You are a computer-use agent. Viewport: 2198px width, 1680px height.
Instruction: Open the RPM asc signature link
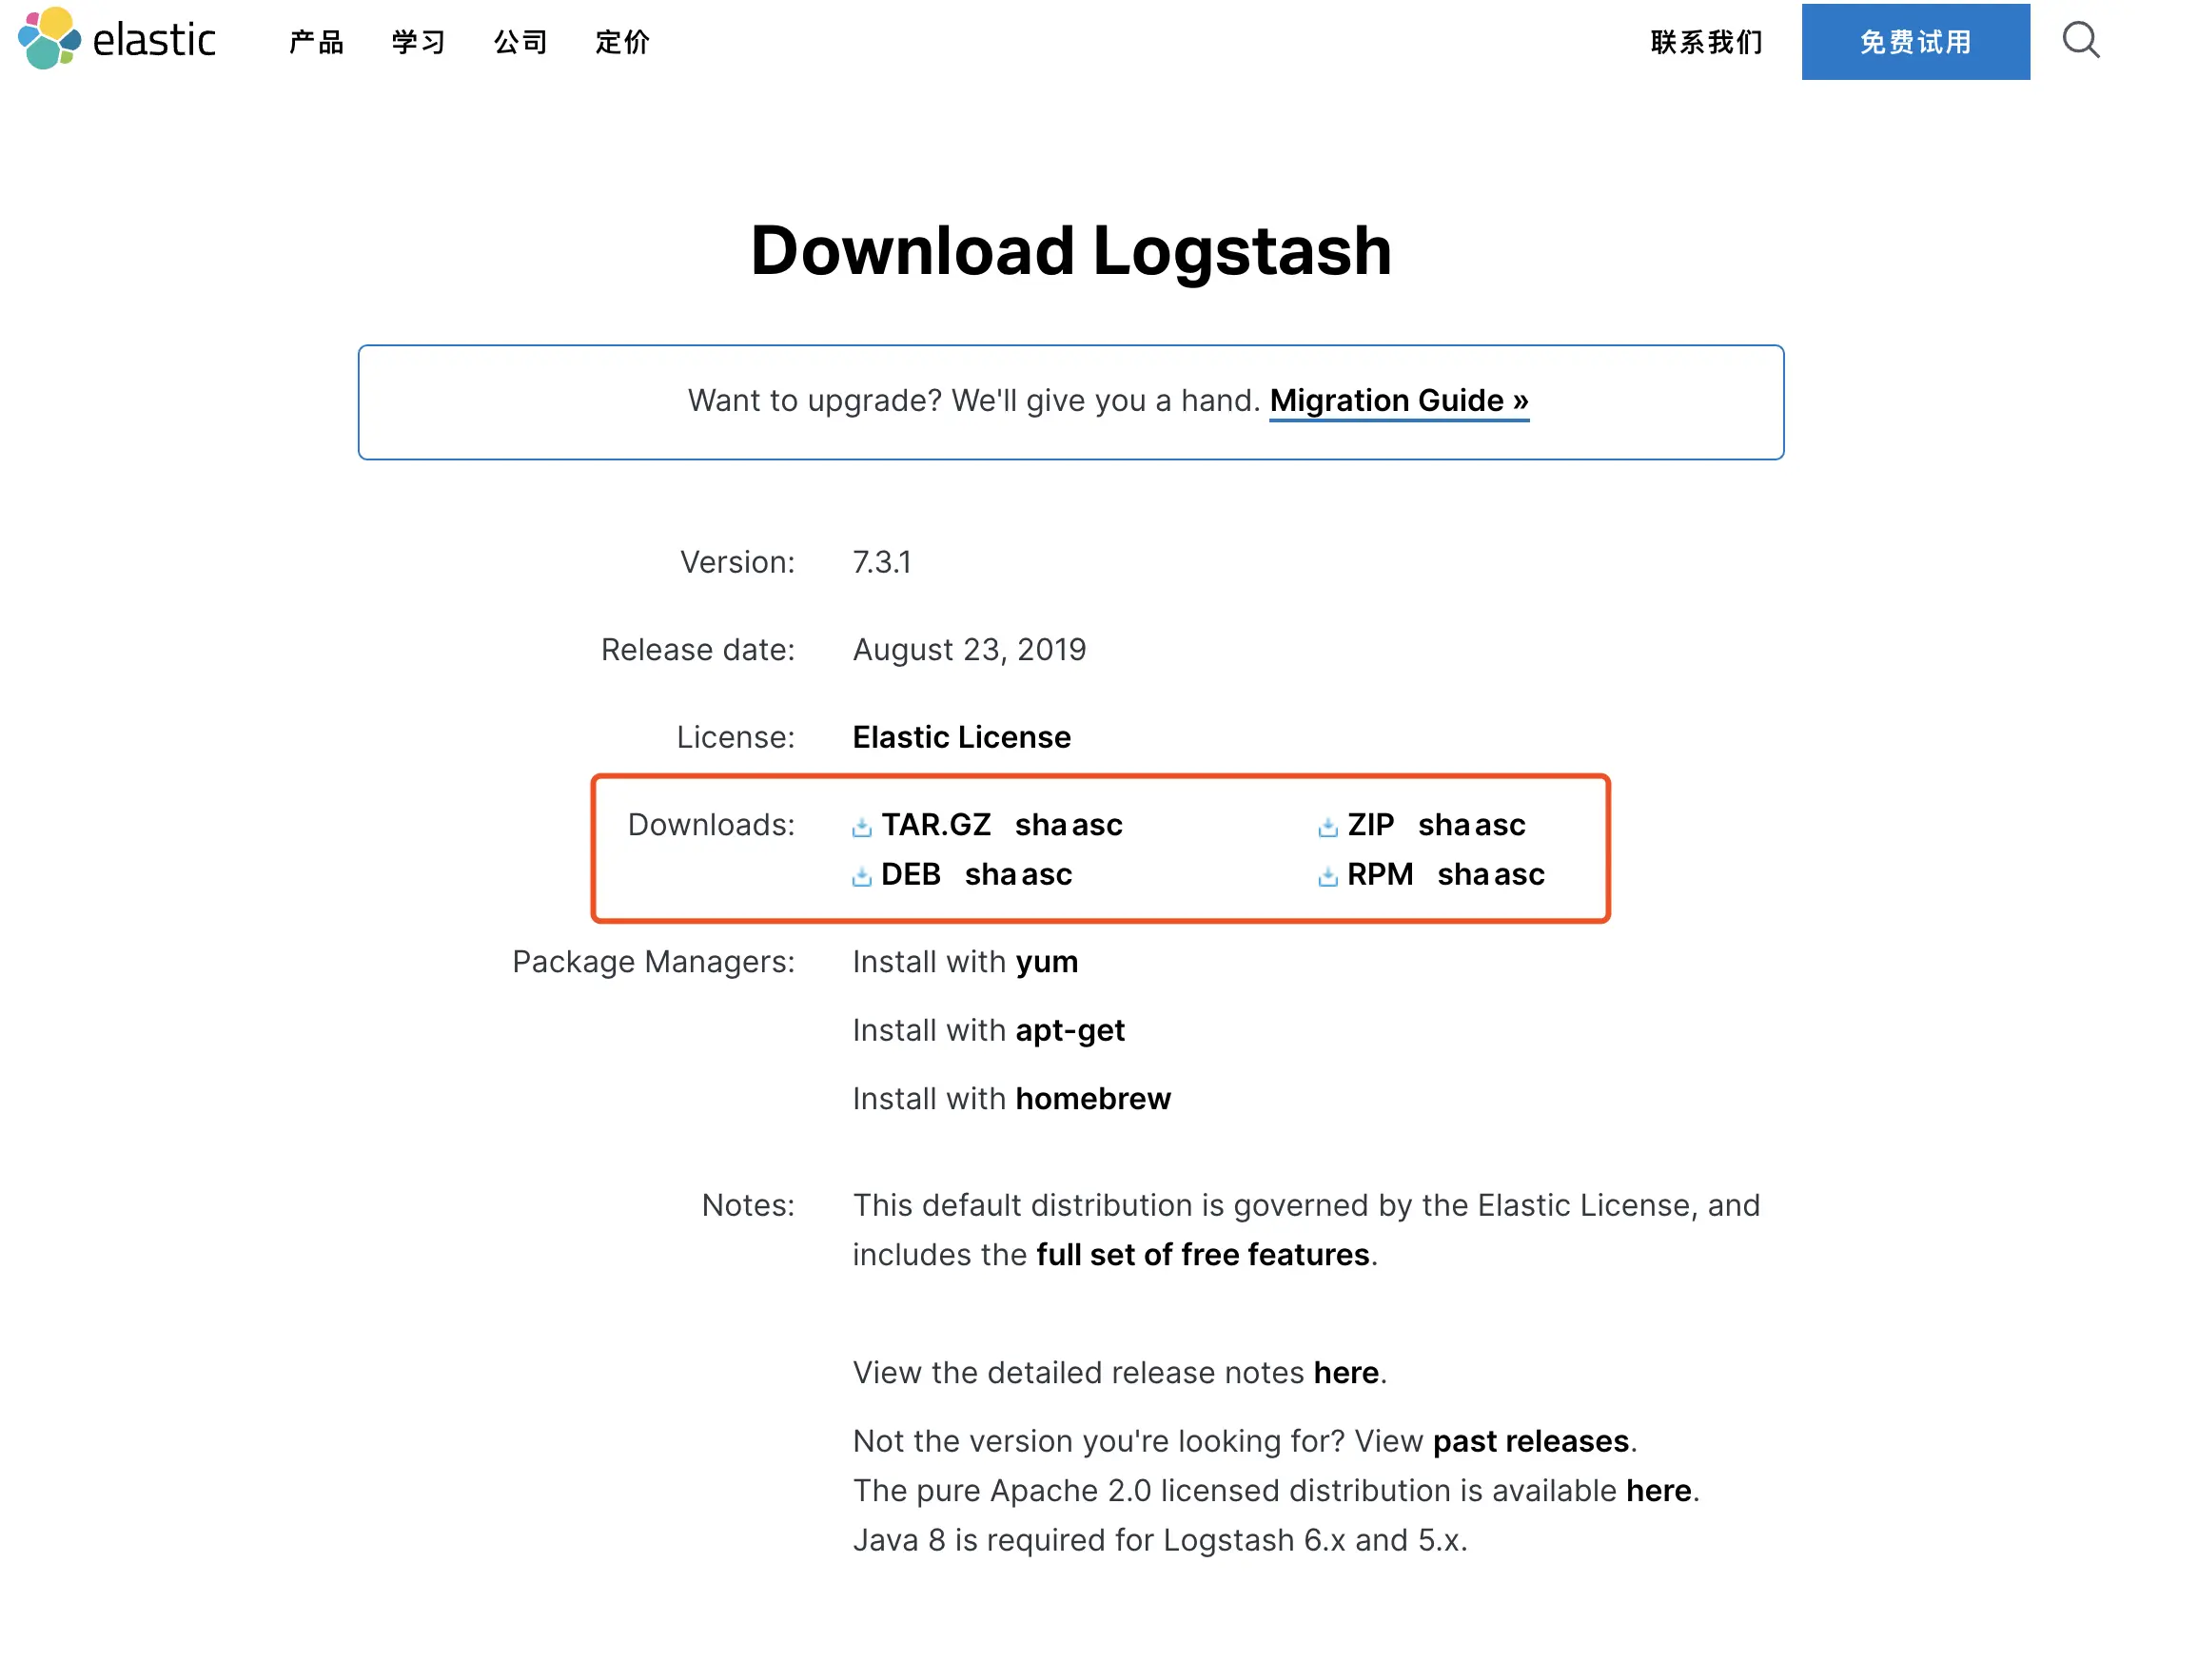pyautogui.click(x=1520, y=875)
